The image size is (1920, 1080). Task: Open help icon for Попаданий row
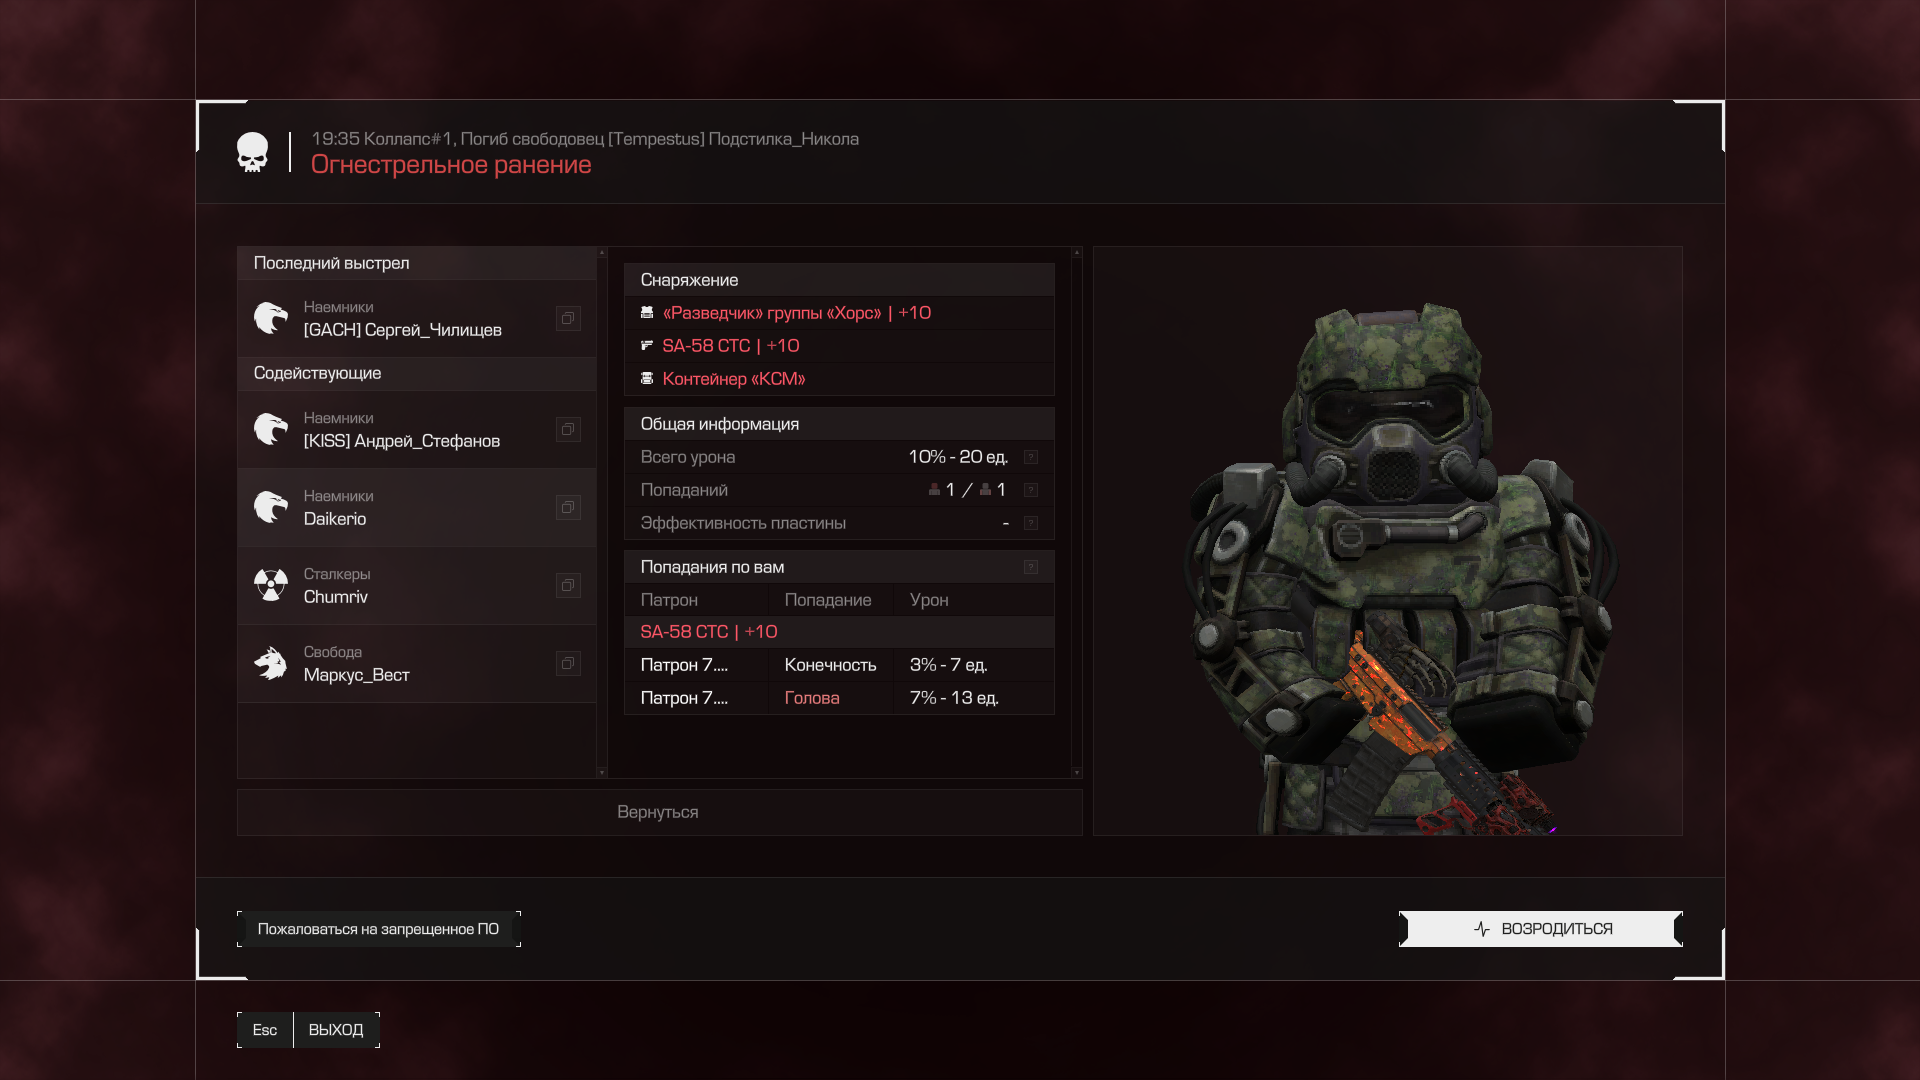(1031, 490)
